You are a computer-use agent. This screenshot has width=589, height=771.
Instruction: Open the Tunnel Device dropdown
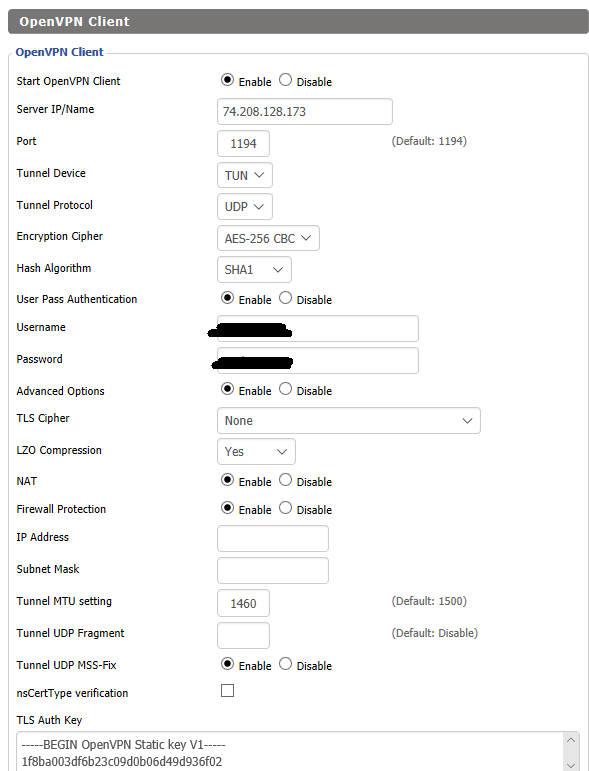(x=245, y=175)
